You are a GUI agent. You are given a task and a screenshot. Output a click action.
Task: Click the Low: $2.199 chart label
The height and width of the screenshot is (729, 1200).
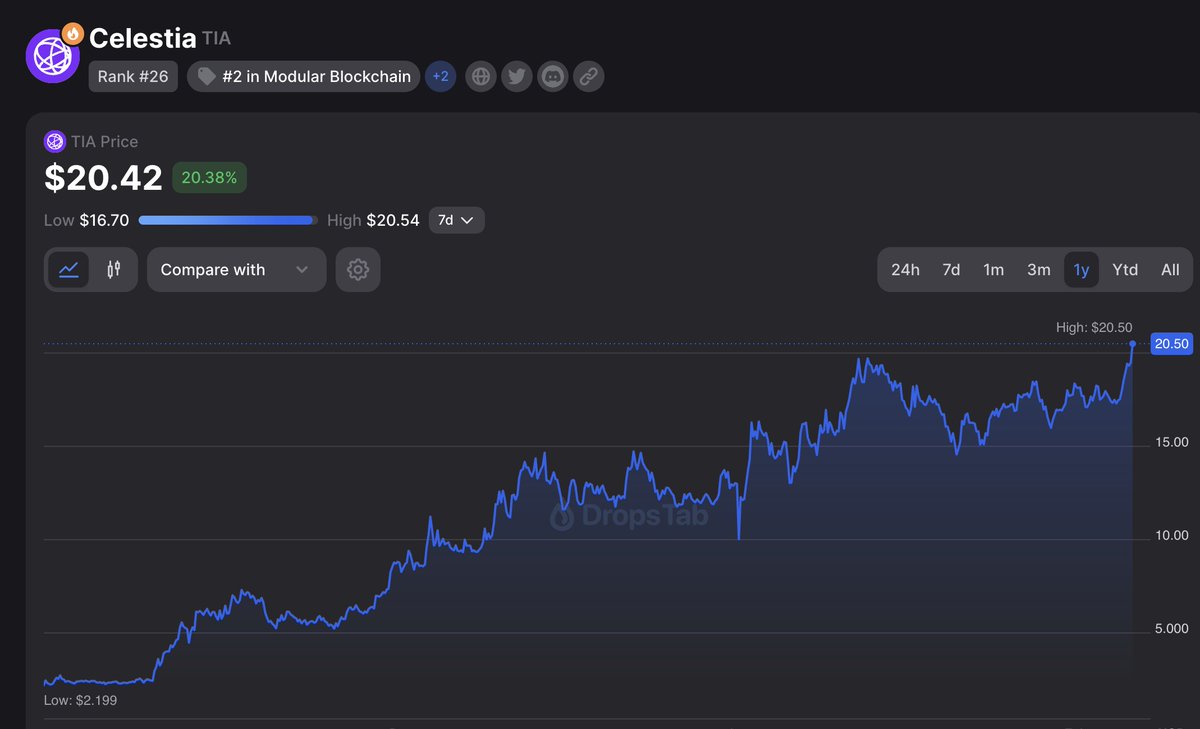coord(81,700)
